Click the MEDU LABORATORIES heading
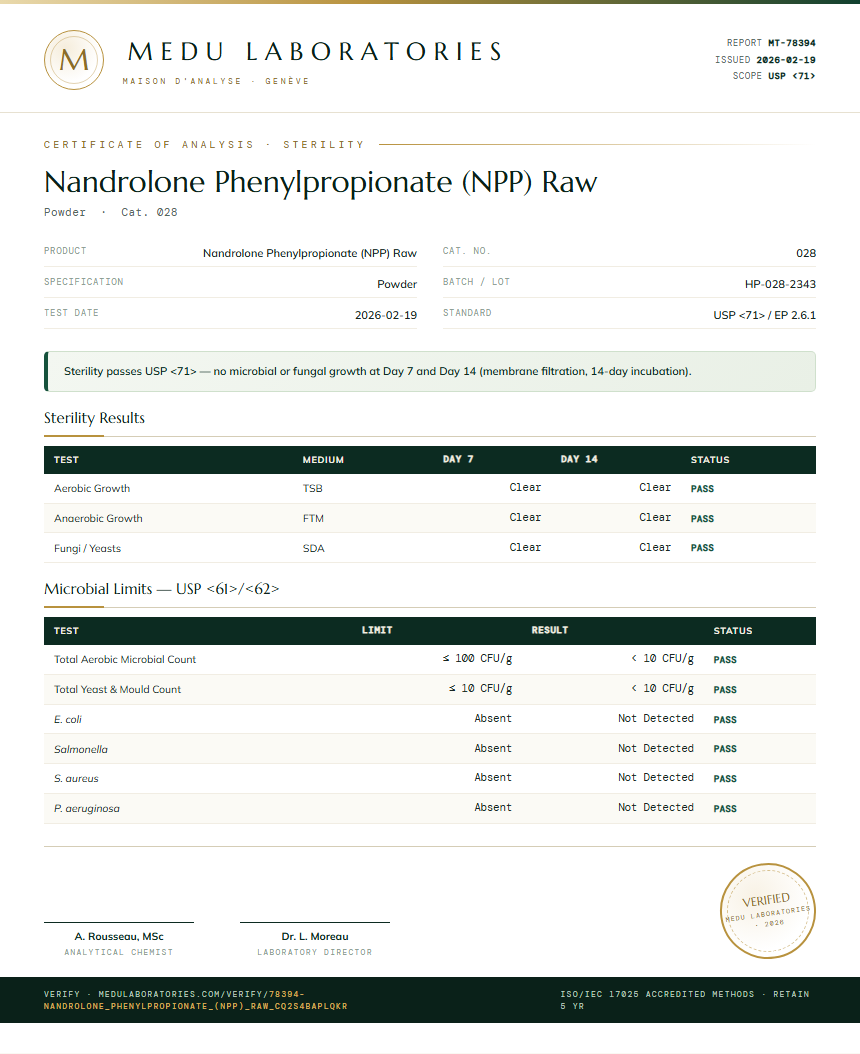 pyautogui.click(x=315, y=52)
